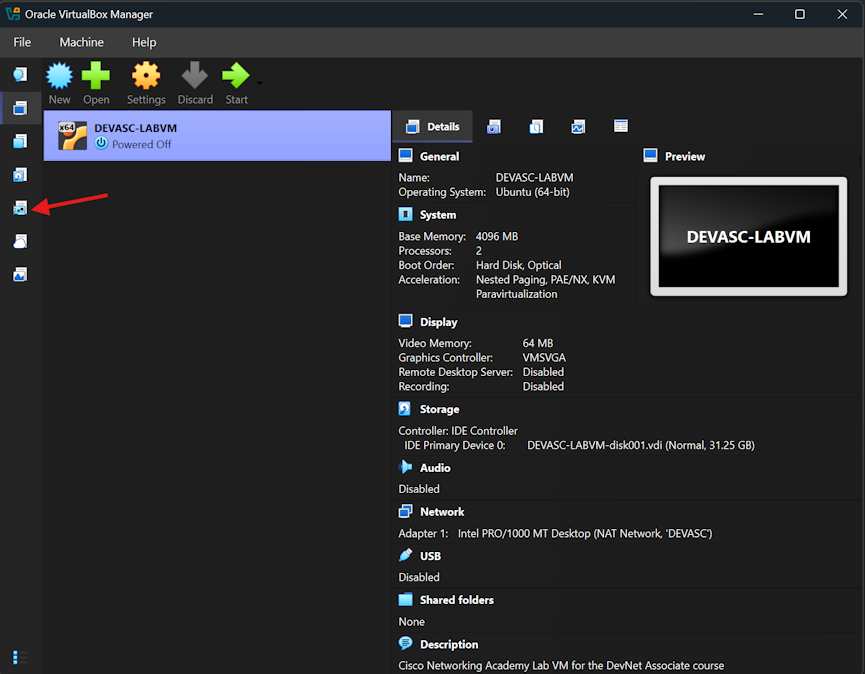Click the Welcome home icon in sidebar
Image resolution: width=865 pixels, height=674 pixels.
pyautogui.click(x=19, y=74)
